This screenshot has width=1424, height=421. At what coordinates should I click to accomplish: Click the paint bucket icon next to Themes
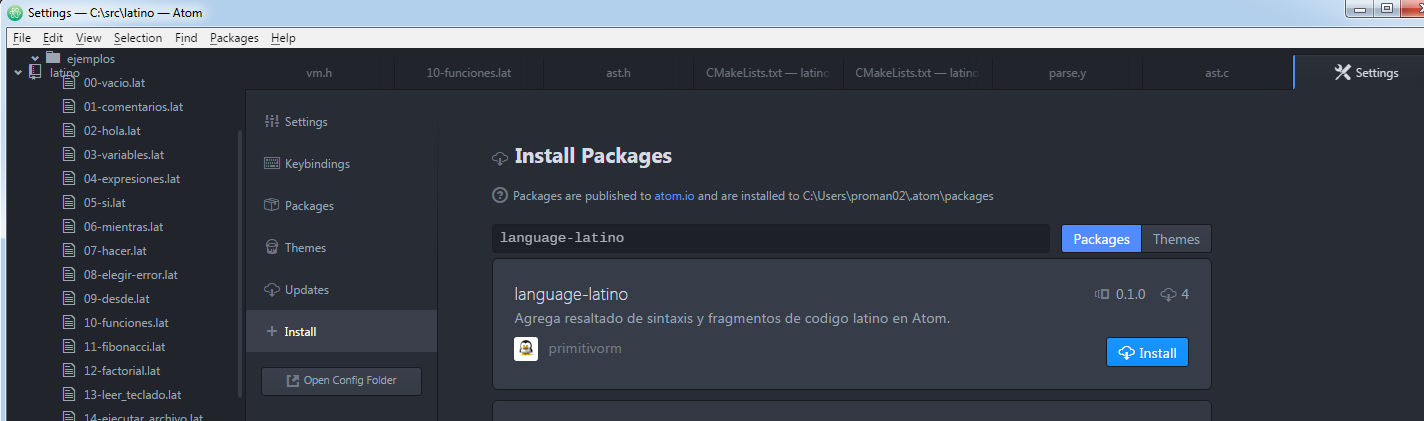271,247
